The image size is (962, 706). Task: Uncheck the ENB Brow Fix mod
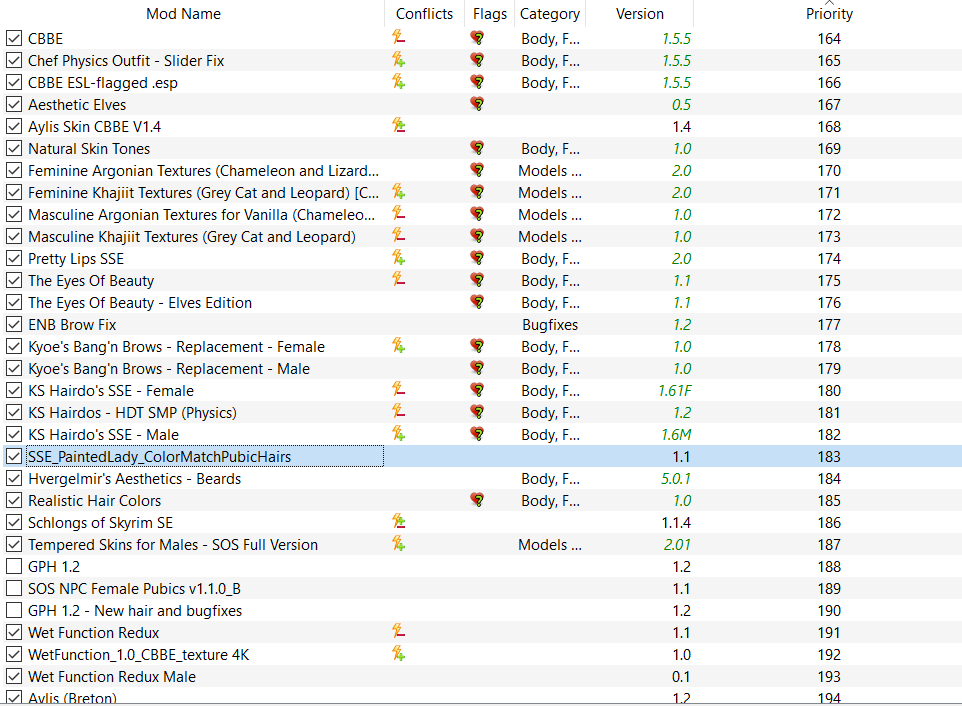click(x=13, y=324)
